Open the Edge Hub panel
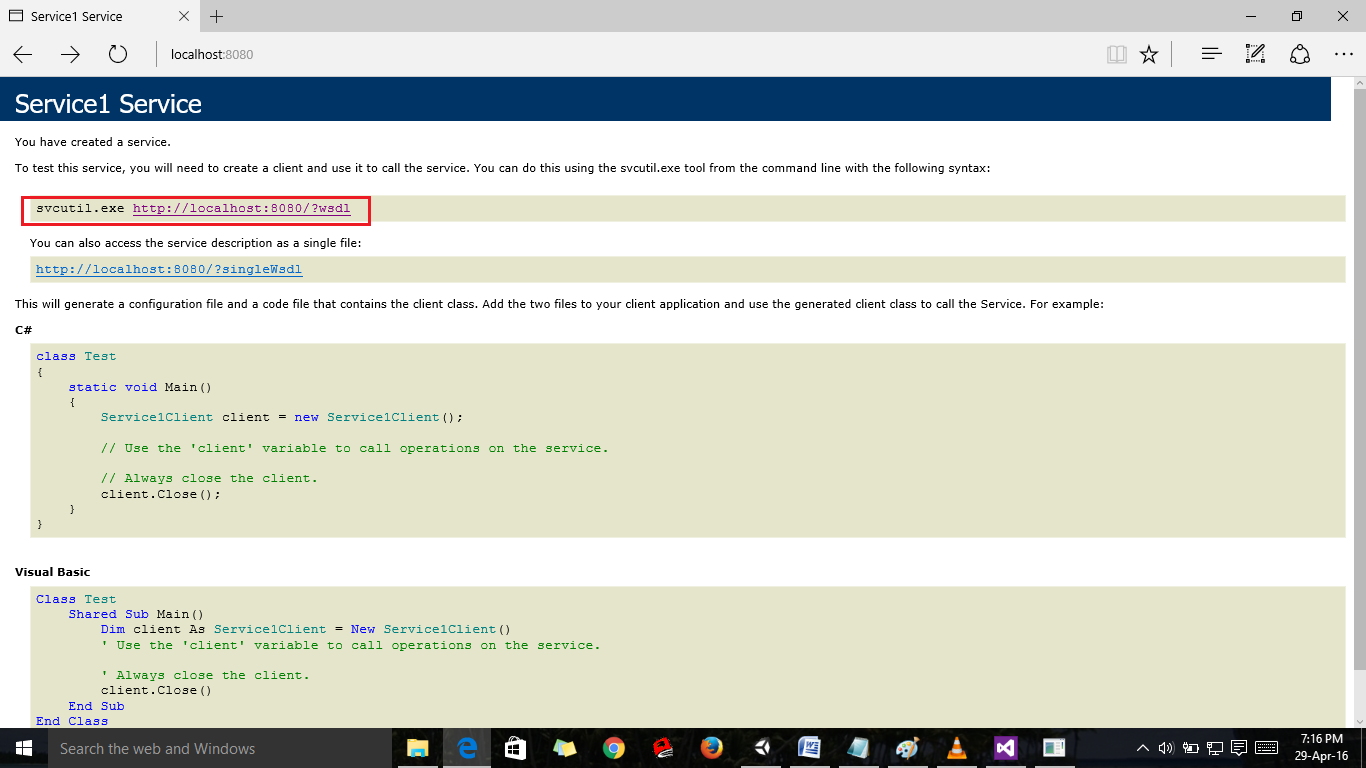 click(x=1212, y=54)
